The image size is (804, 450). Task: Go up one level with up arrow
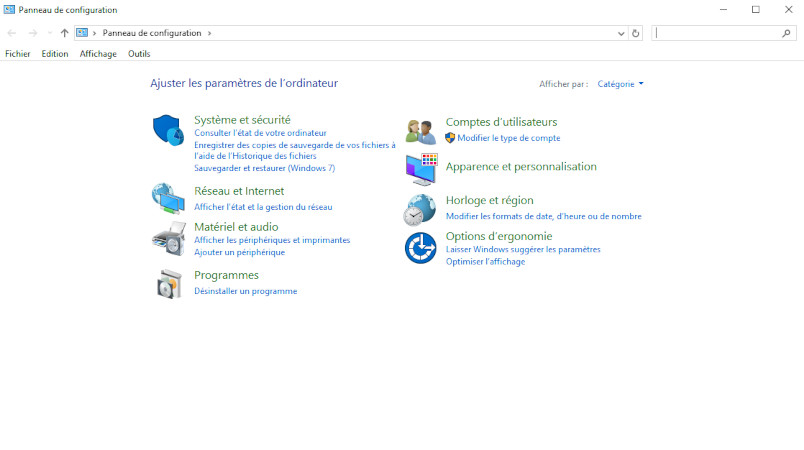coord(65,33)
